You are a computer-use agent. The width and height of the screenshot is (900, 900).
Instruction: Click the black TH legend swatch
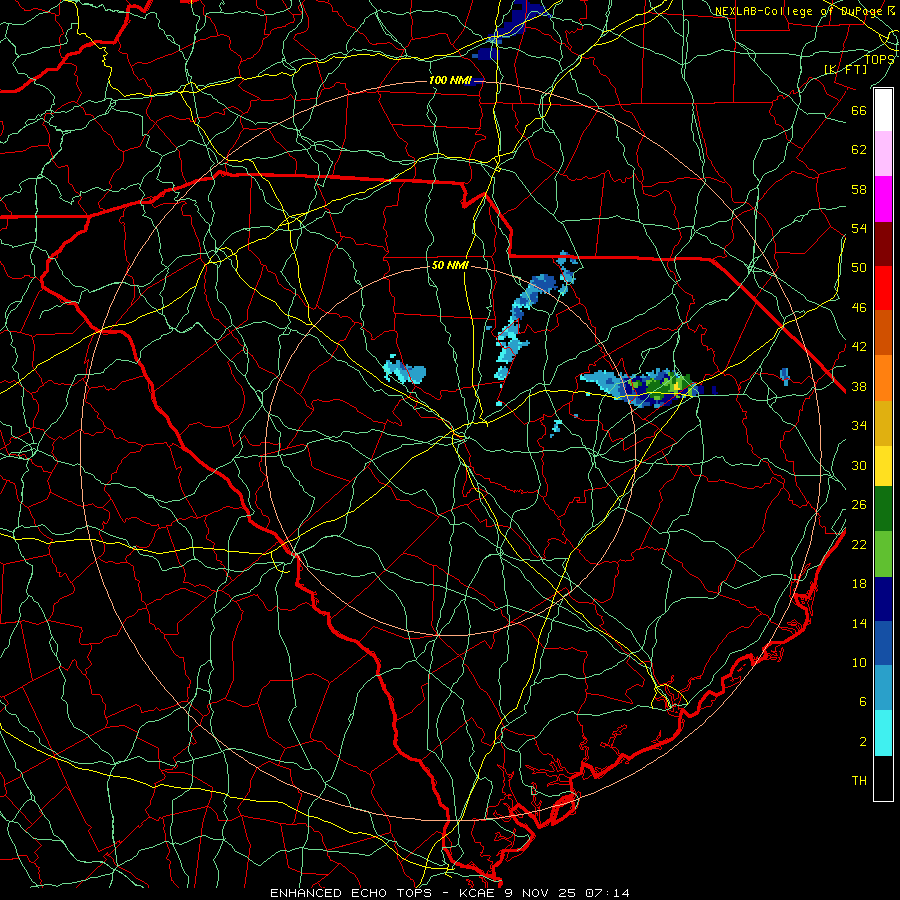(883, 778)
